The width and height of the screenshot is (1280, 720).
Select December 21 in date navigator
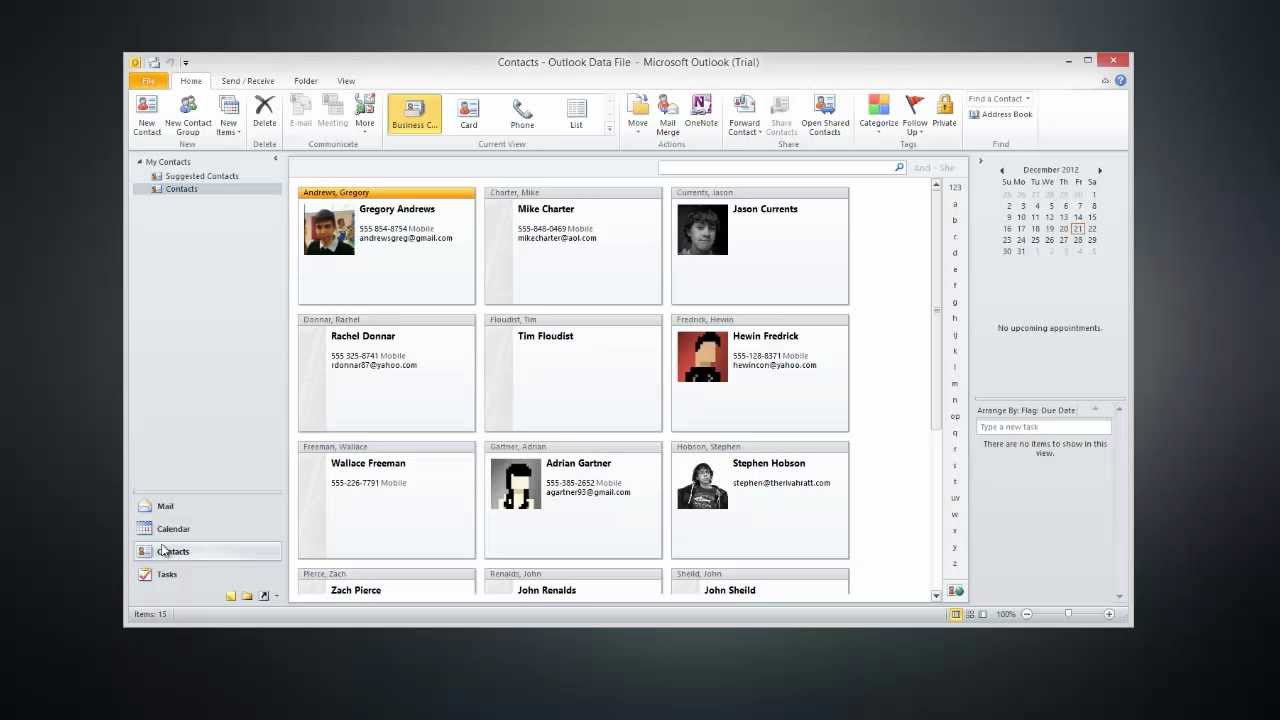(1078, 229)
